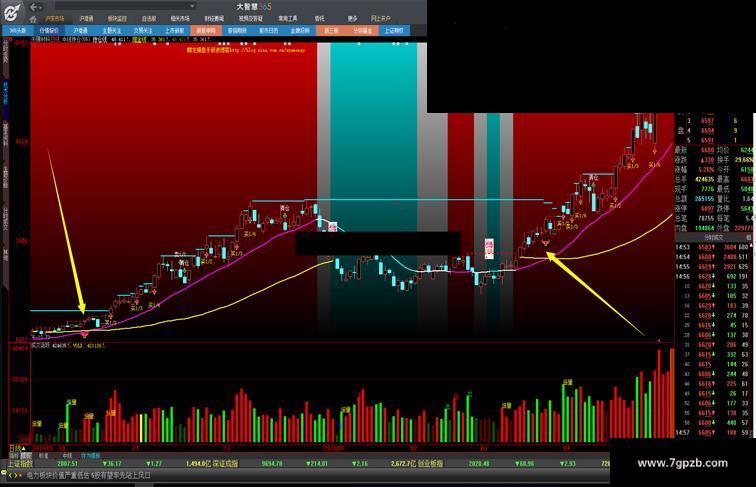Go back with the back arrow

coord(35,7)
